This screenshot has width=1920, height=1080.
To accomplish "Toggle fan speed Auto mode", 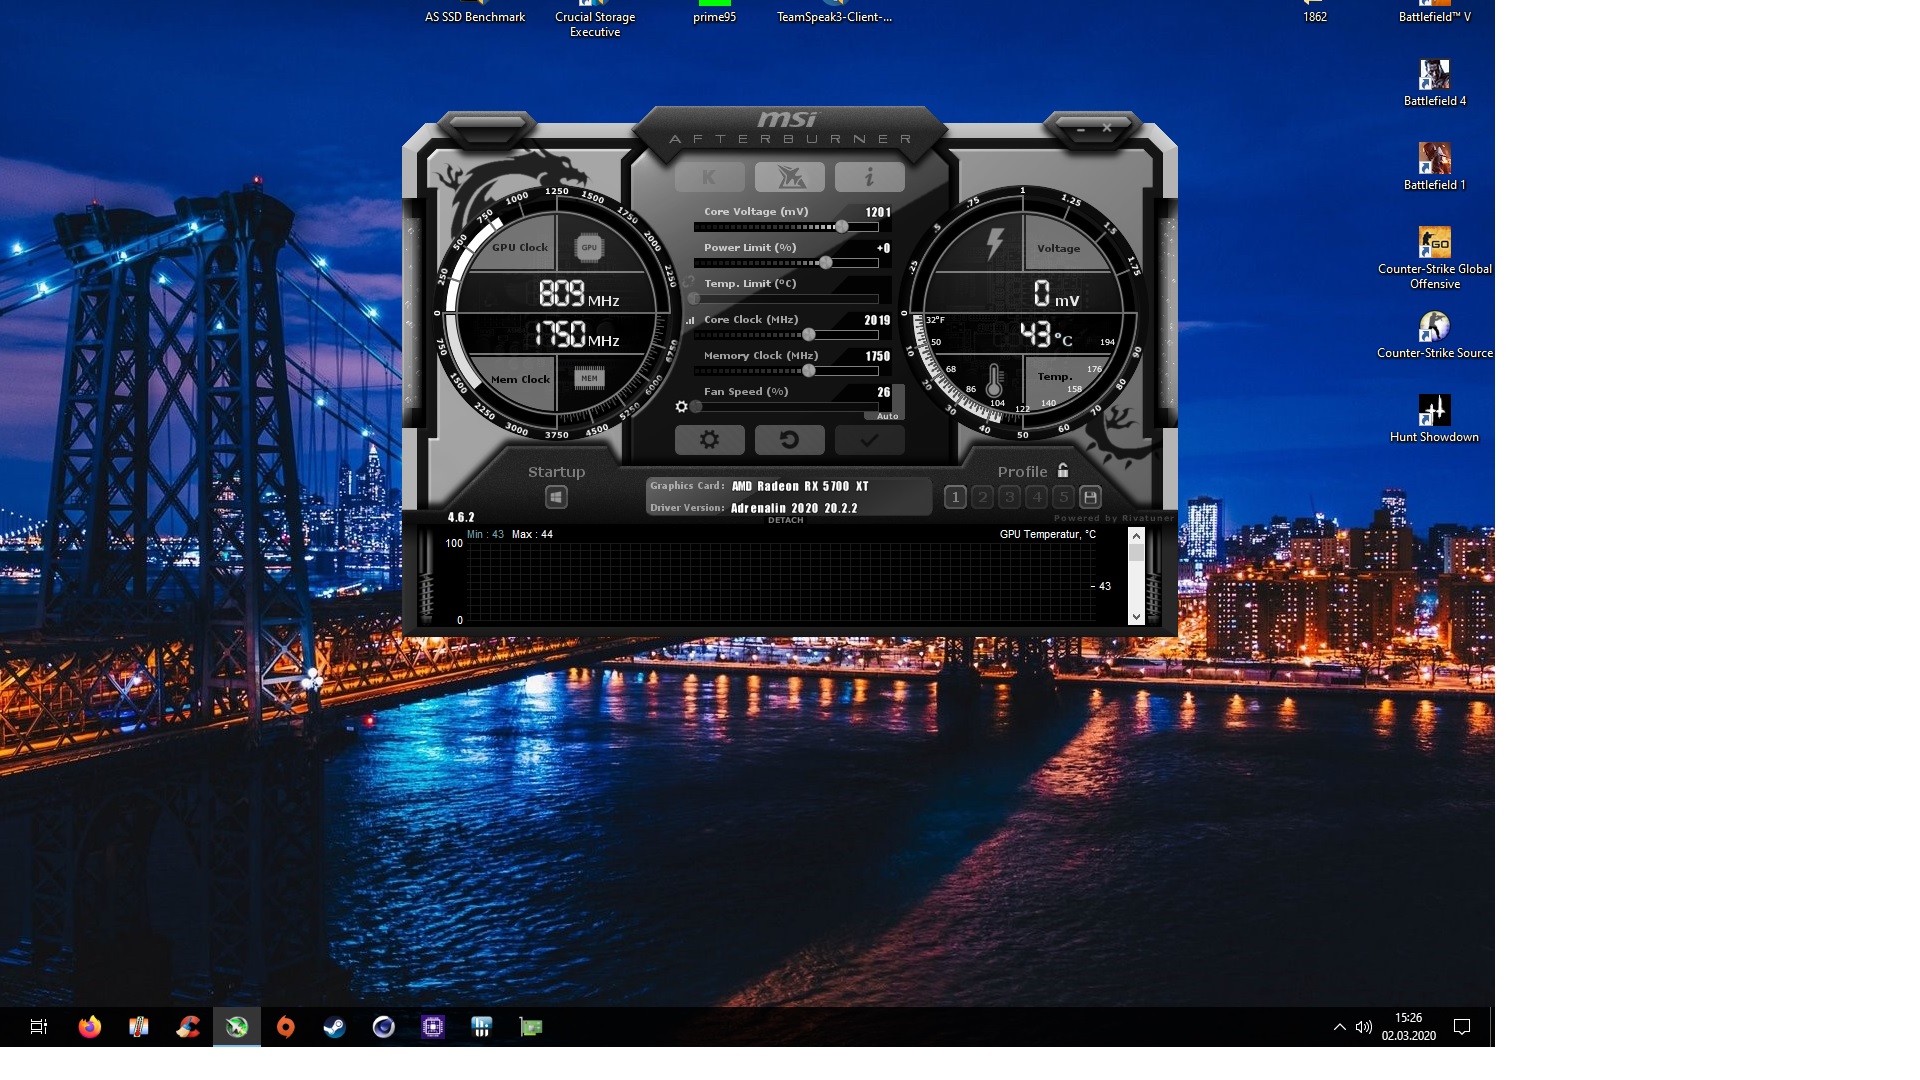I will click(x=887, y=415).
